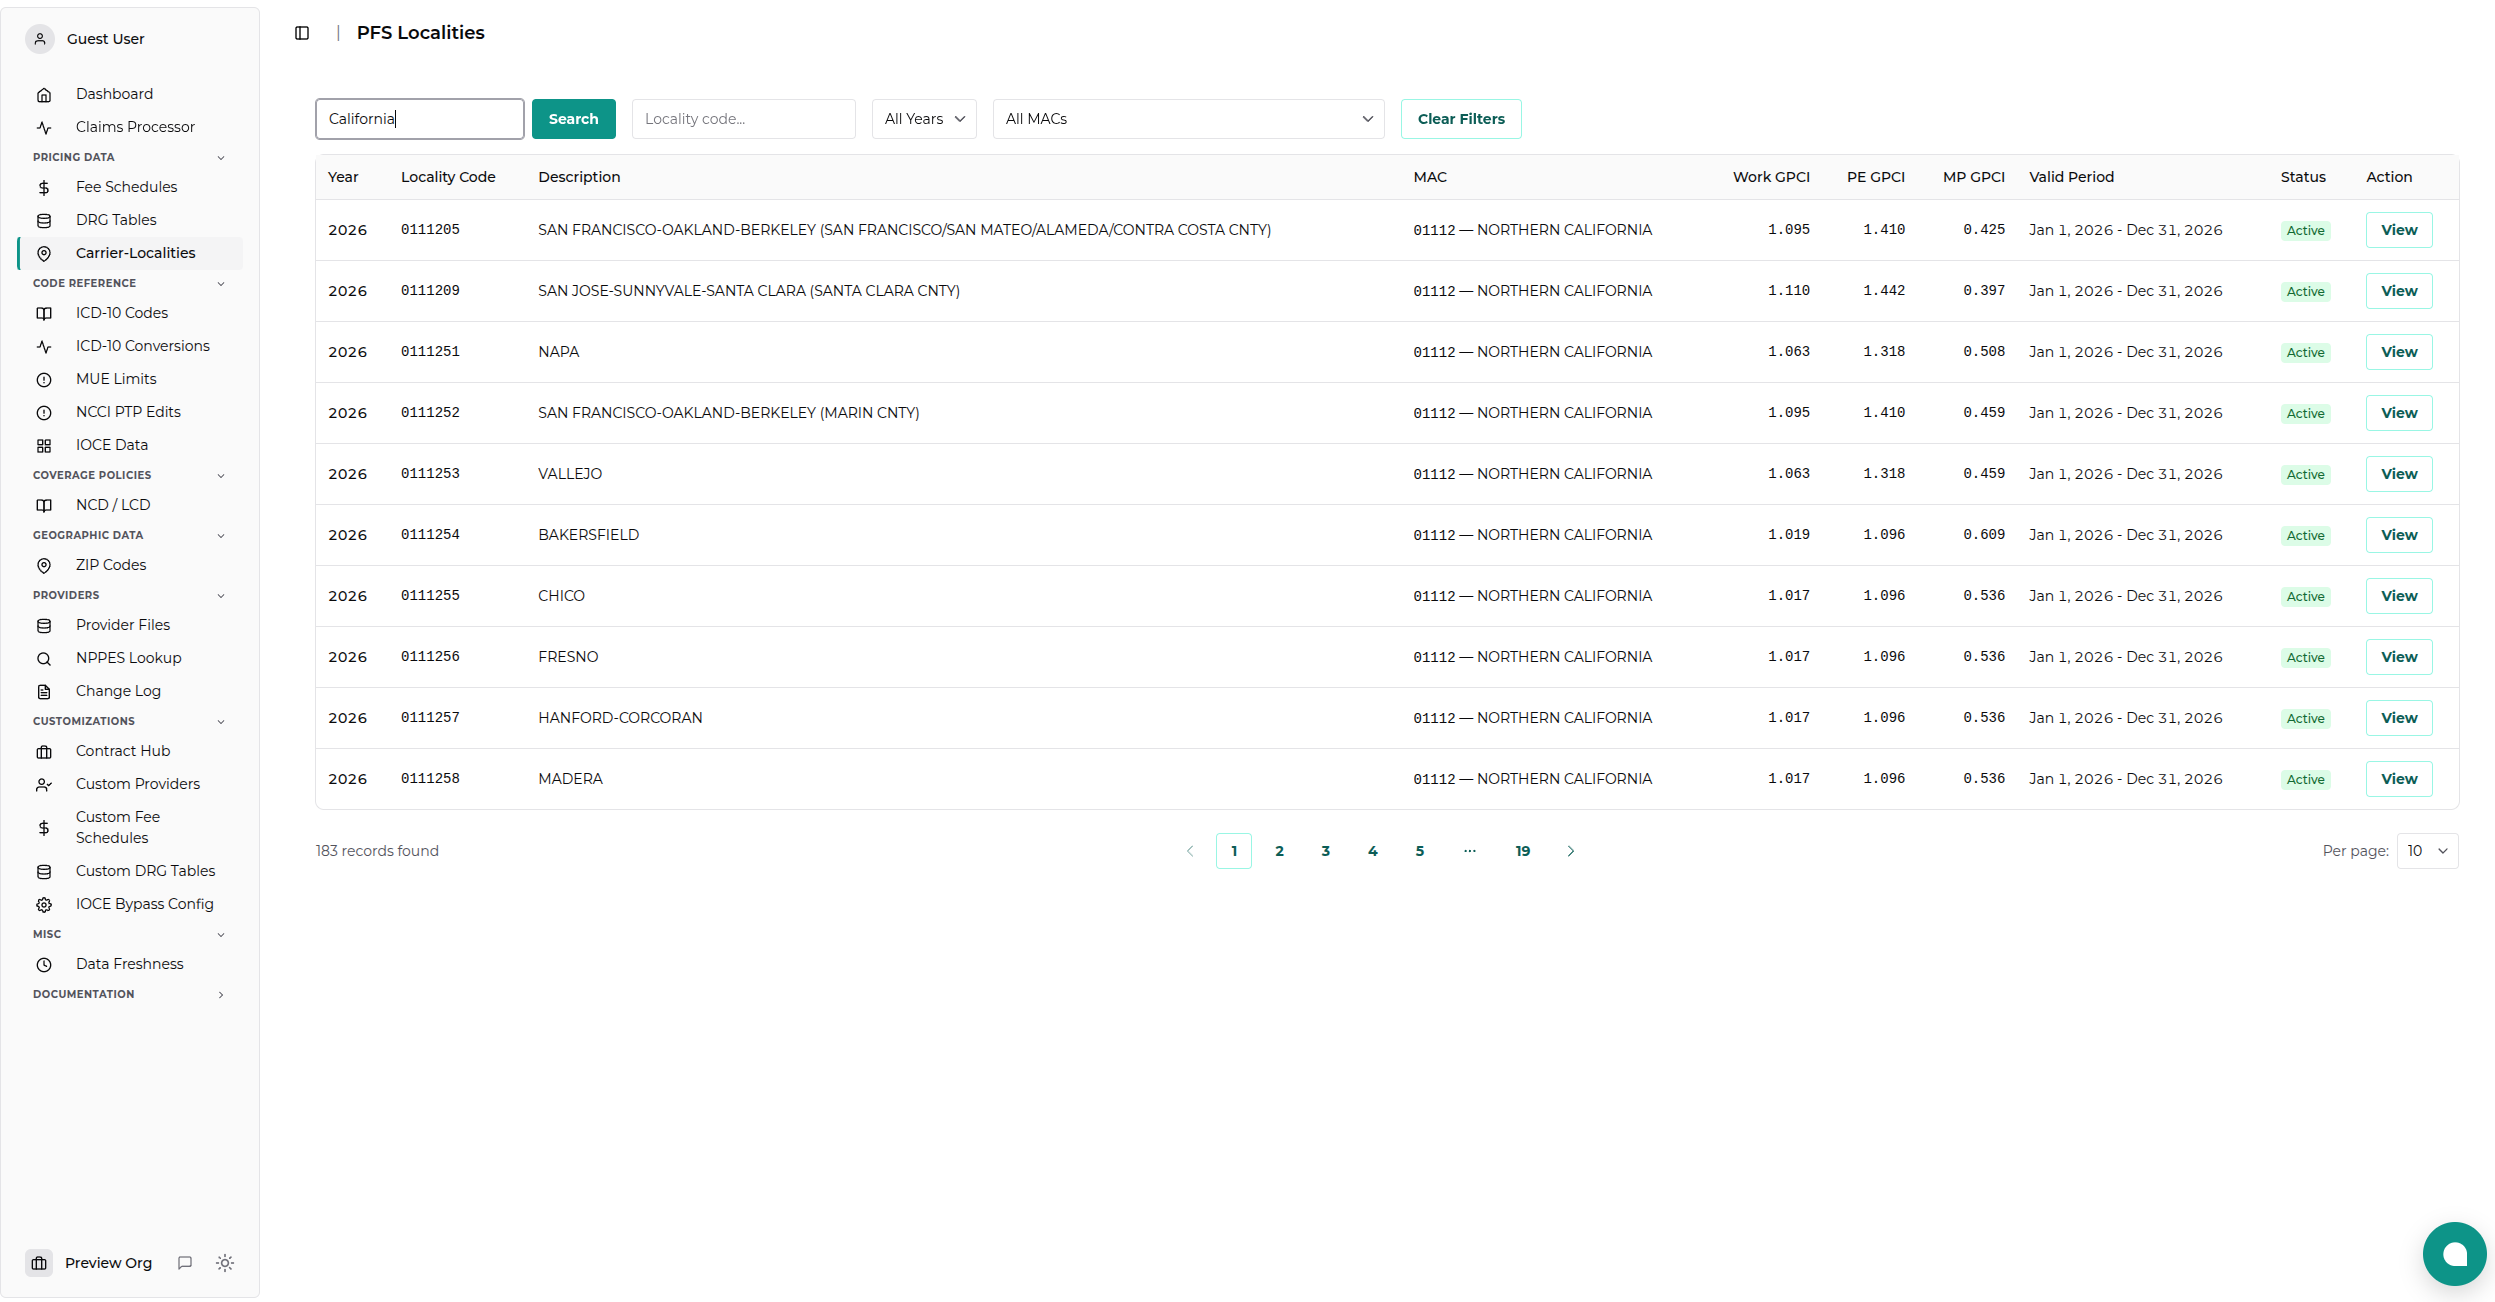The image size is (2495, 1302).
Task: Go to page 2 of results
Action: pyautogui.click(x=1279, y=851)
